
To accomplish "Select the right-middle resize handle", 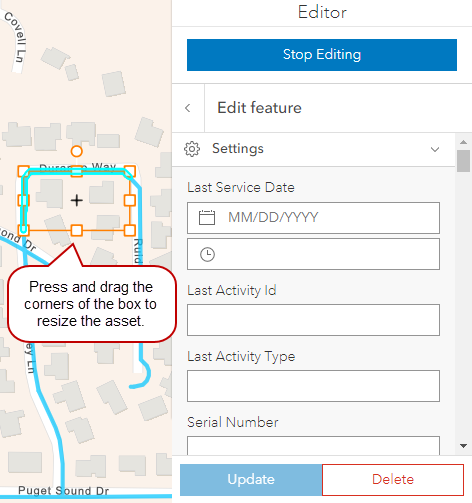I will pyautogui.click(x=130, y=201).
